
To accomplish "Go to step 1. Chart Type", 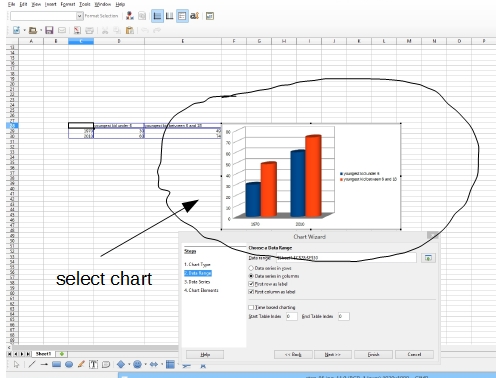I will [197, 264].
